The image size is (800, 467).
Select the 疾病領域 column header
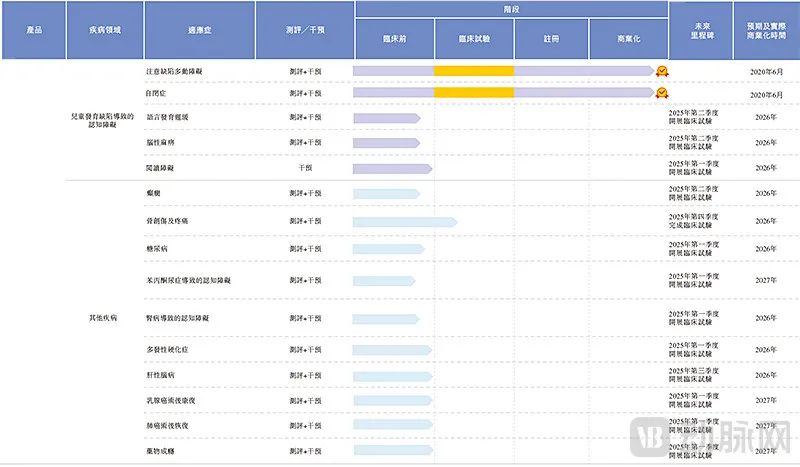(x=105, y=30)
